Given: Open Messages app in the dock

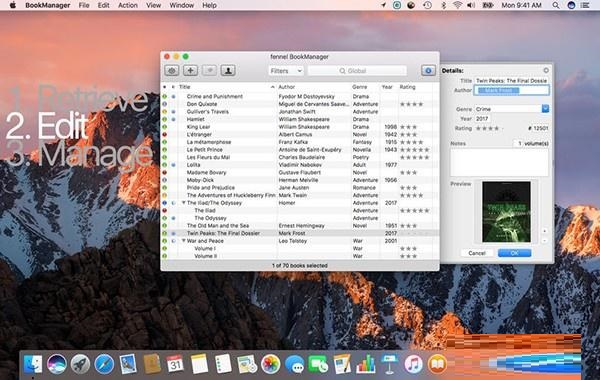Looking at the screenshot, I should (294, 364).
